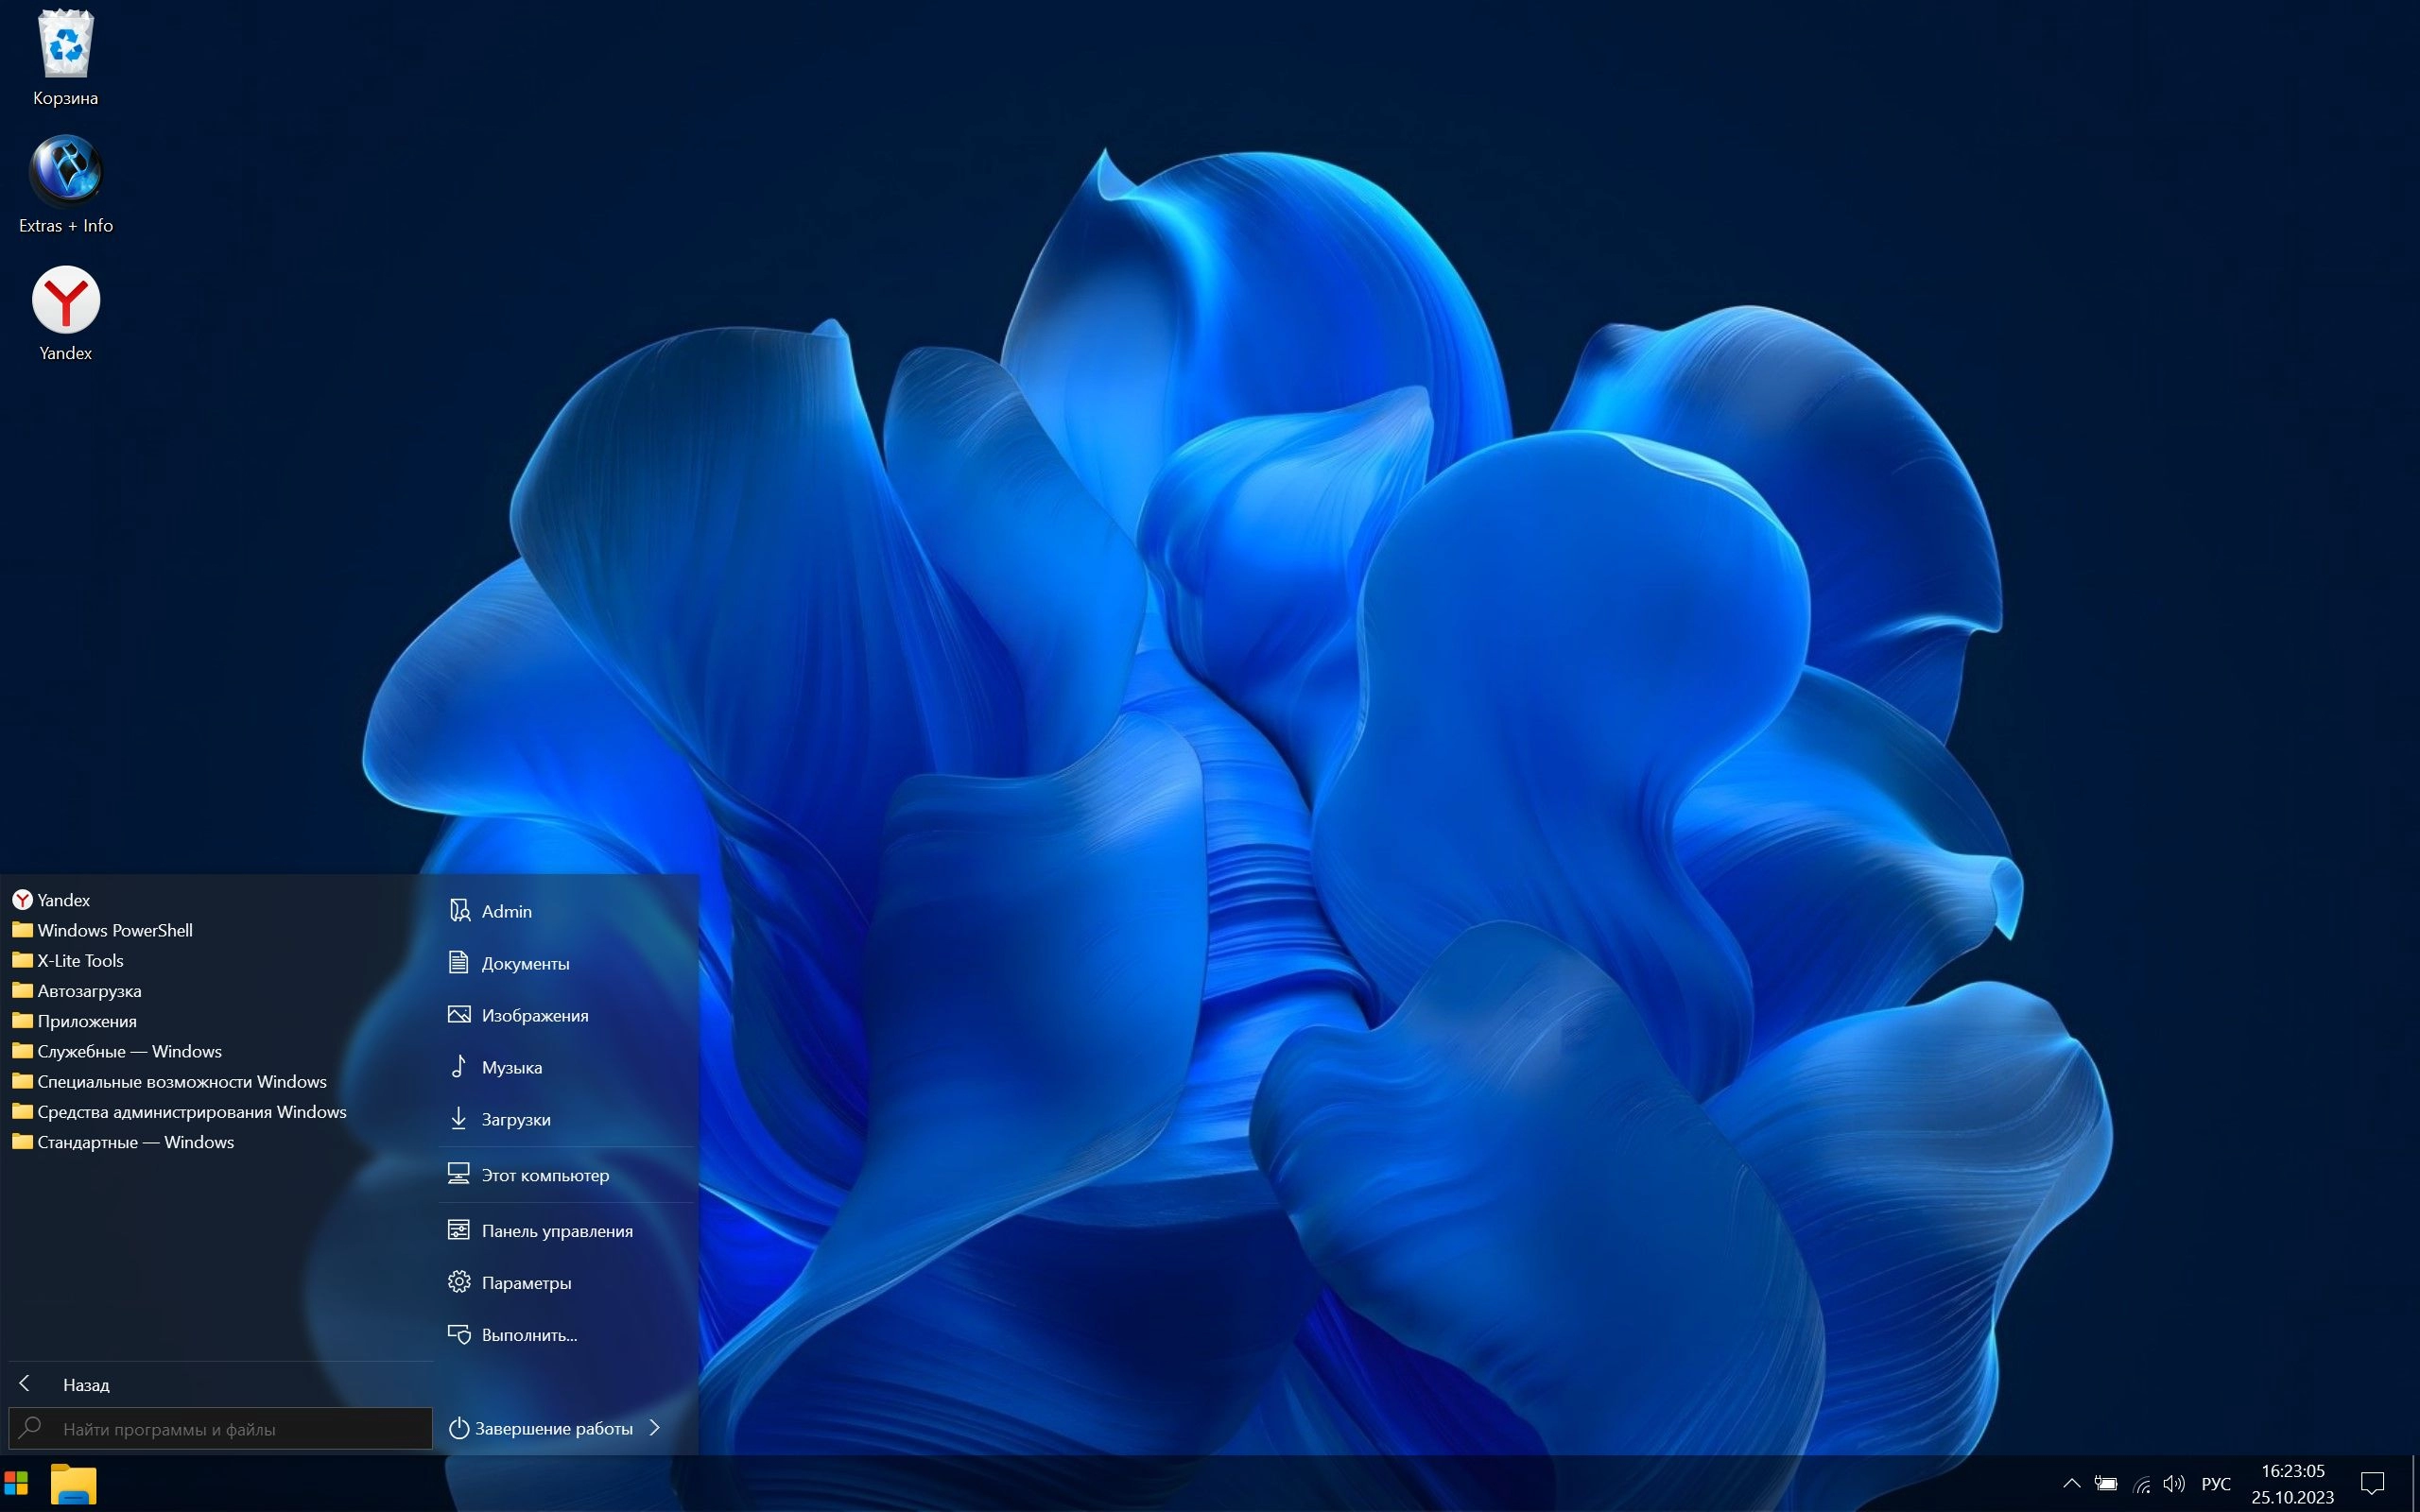Show hidden tray icons chevron
Viewport: 2420px width, 1512px height.
click(x=2072, y=1484)
